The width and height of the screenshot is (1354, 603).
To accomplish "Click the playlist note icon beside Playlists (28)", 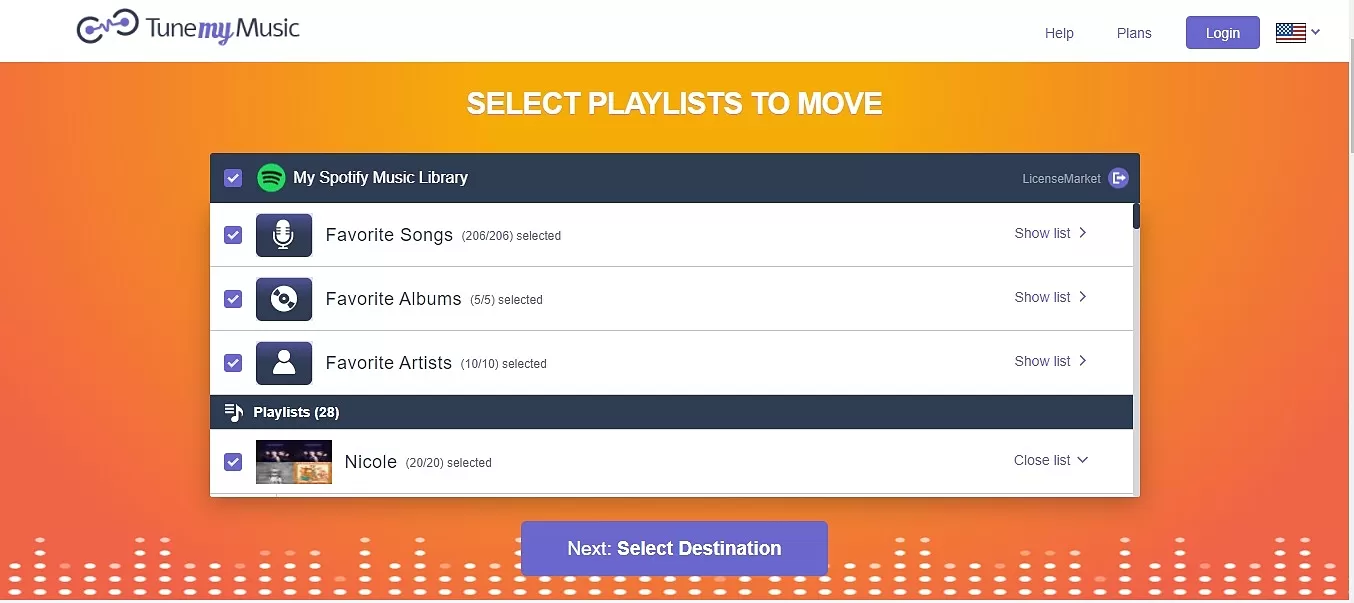I will coord(234,412).
